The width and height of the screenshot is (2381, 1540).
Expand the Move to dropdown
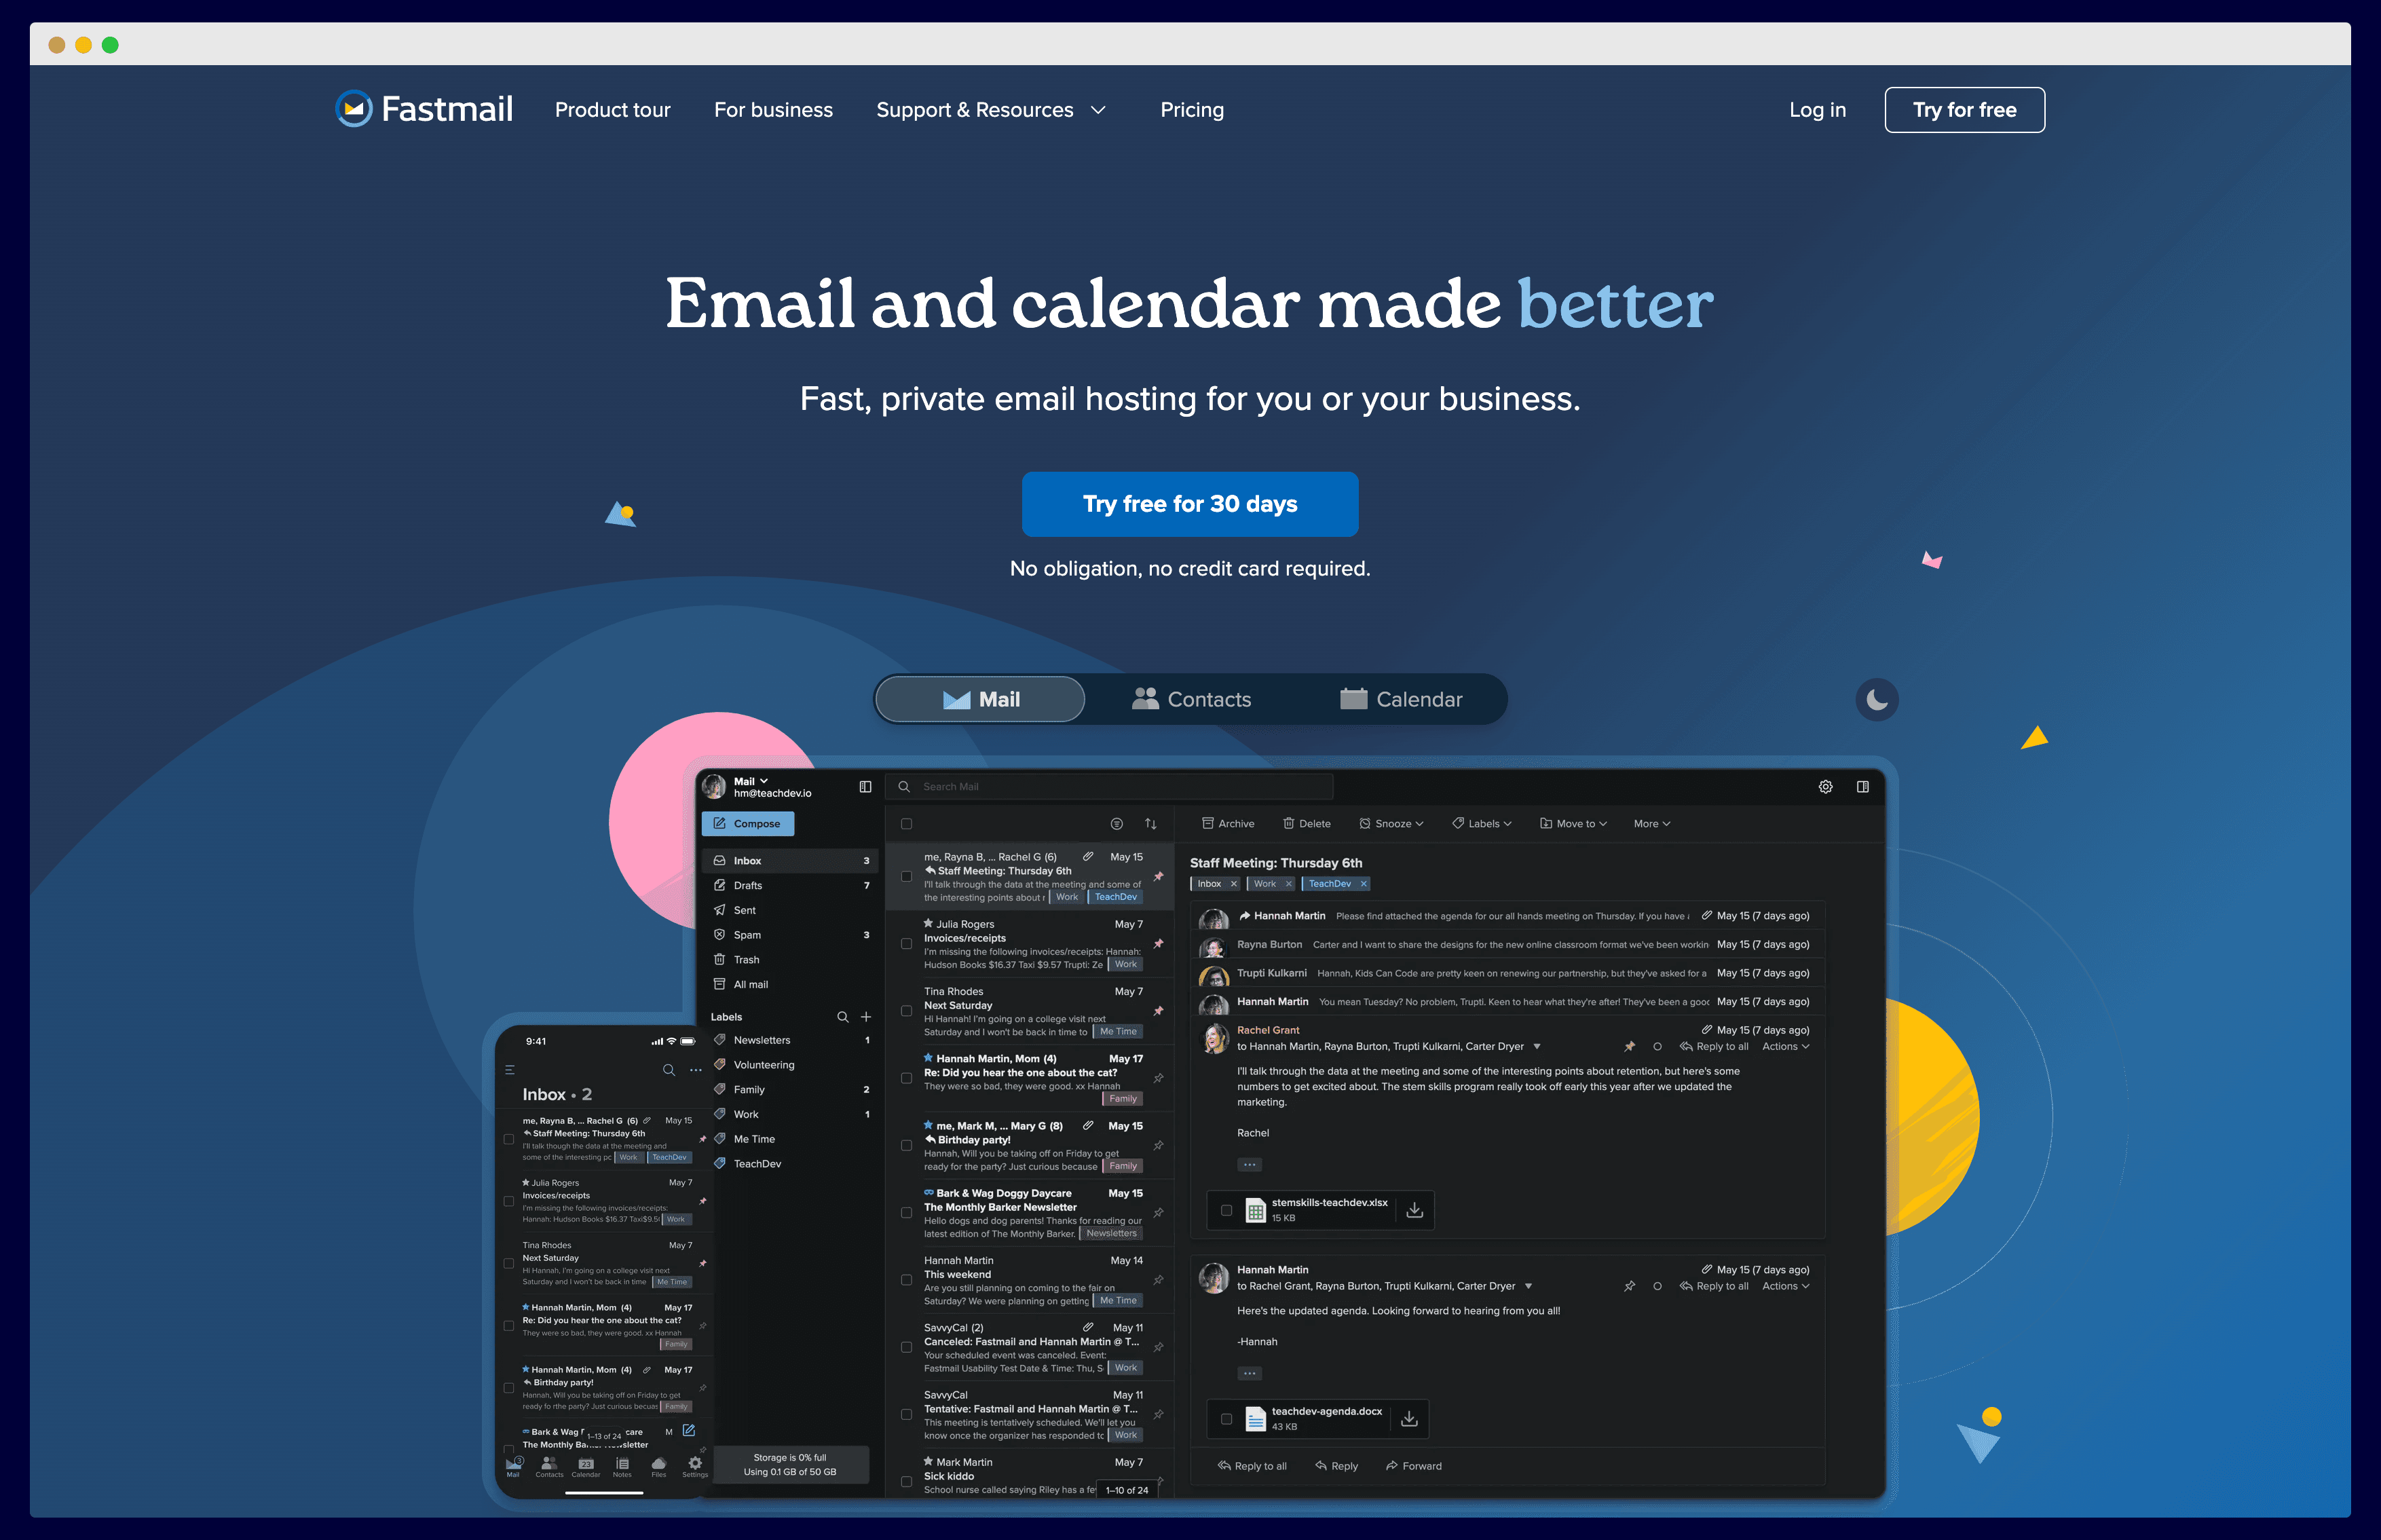pos(1573,823)
